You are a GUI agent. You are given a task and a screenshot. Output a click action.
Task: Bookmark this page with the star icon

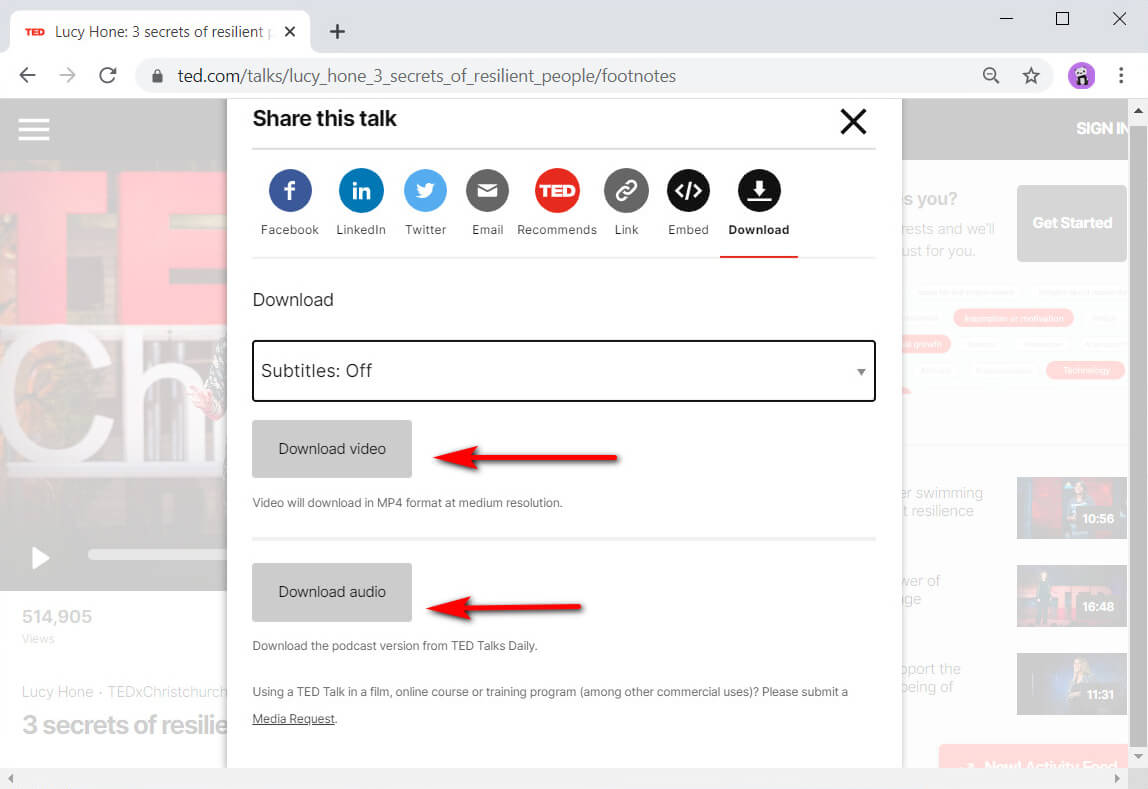pos(1031,75)
